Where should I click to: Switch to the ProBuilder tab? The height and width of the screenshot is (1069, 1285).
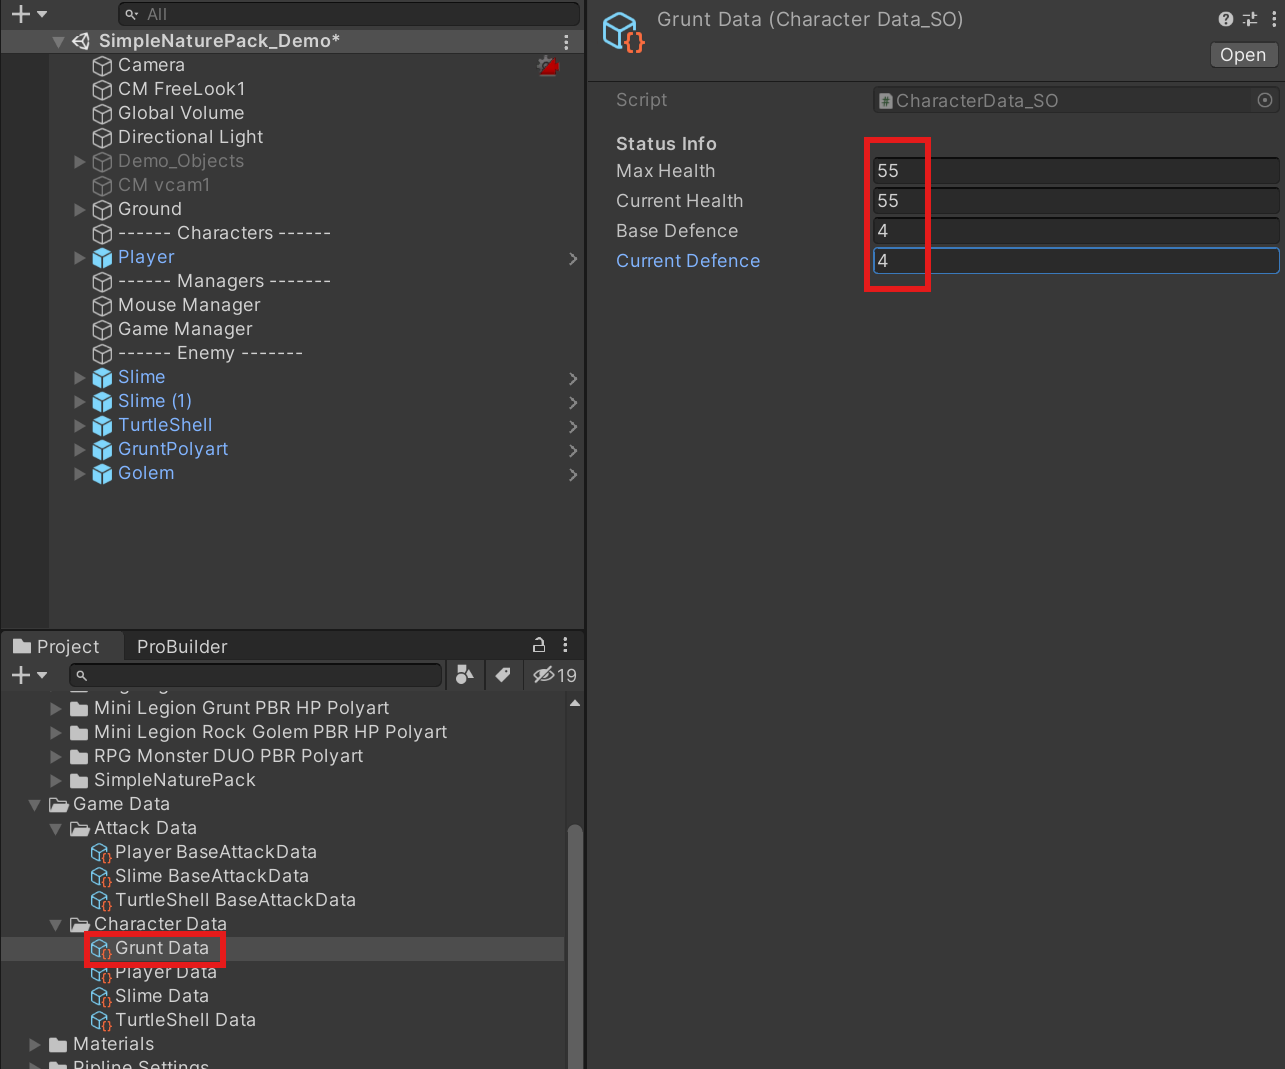click(x=182, y=646)
